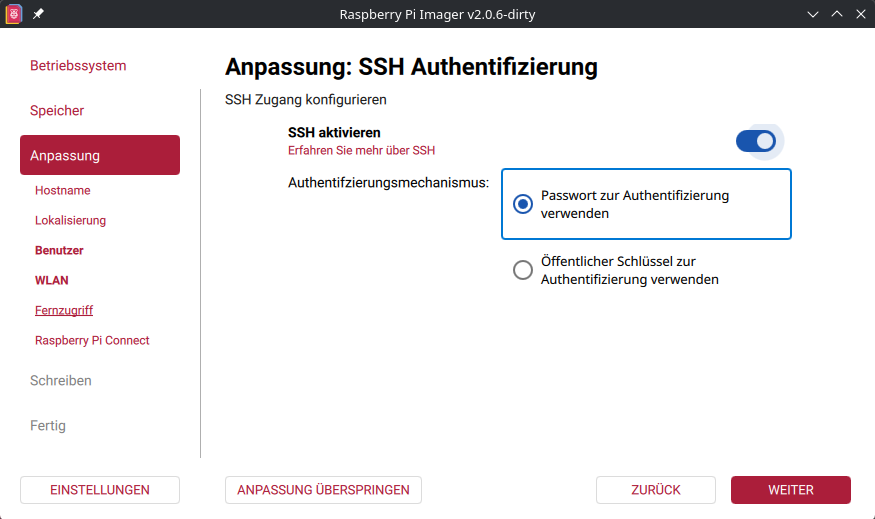The width and height of the screenshot is (875, 519).
Task: Open the Betriebssystem step
Action: 78,66
